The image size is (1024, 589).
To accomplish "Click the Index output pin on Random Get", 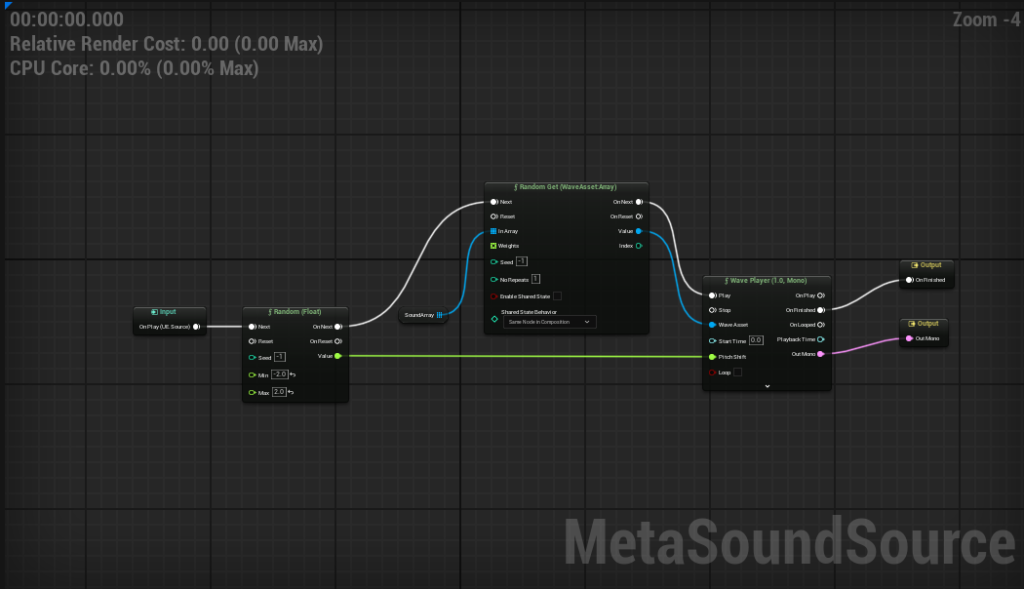I will coord(639,245).
